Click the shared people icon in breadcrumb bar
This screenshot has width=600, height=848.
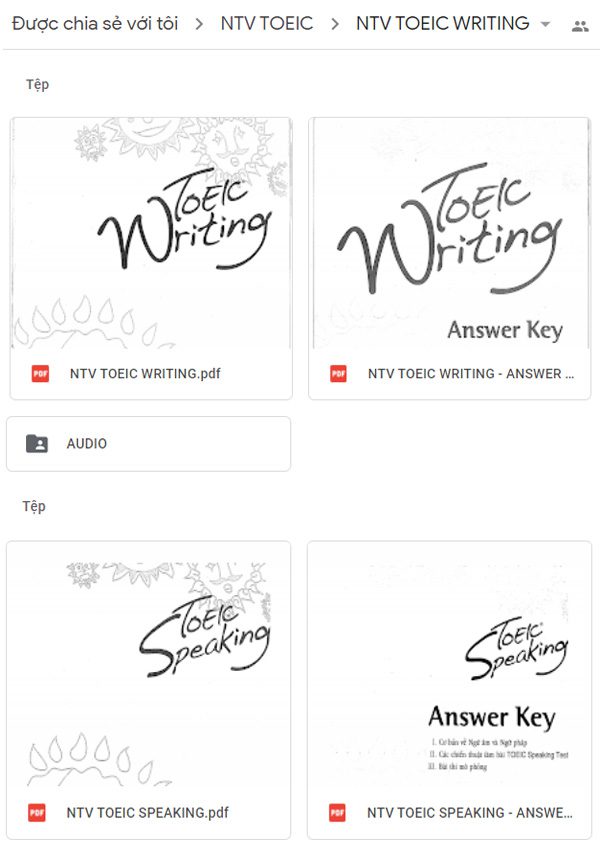pyautogui.click(x=580, y=25)
